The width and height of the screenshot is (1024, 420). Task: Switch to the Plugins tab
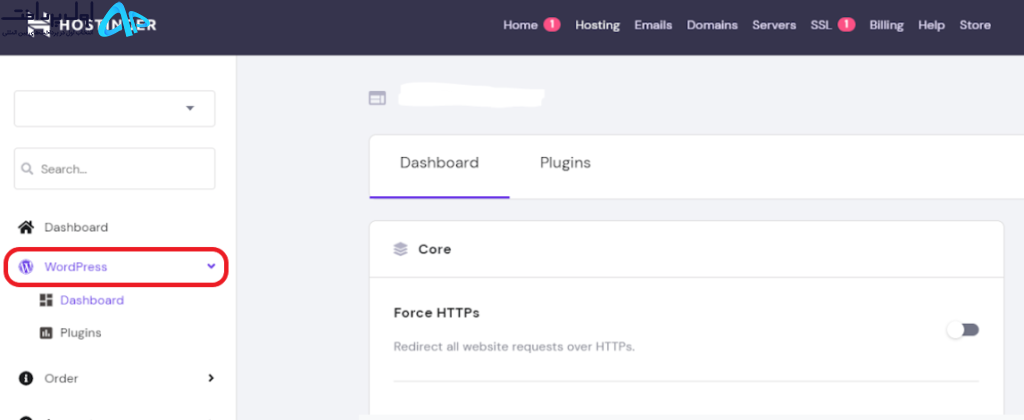click(x=566, y=163)
